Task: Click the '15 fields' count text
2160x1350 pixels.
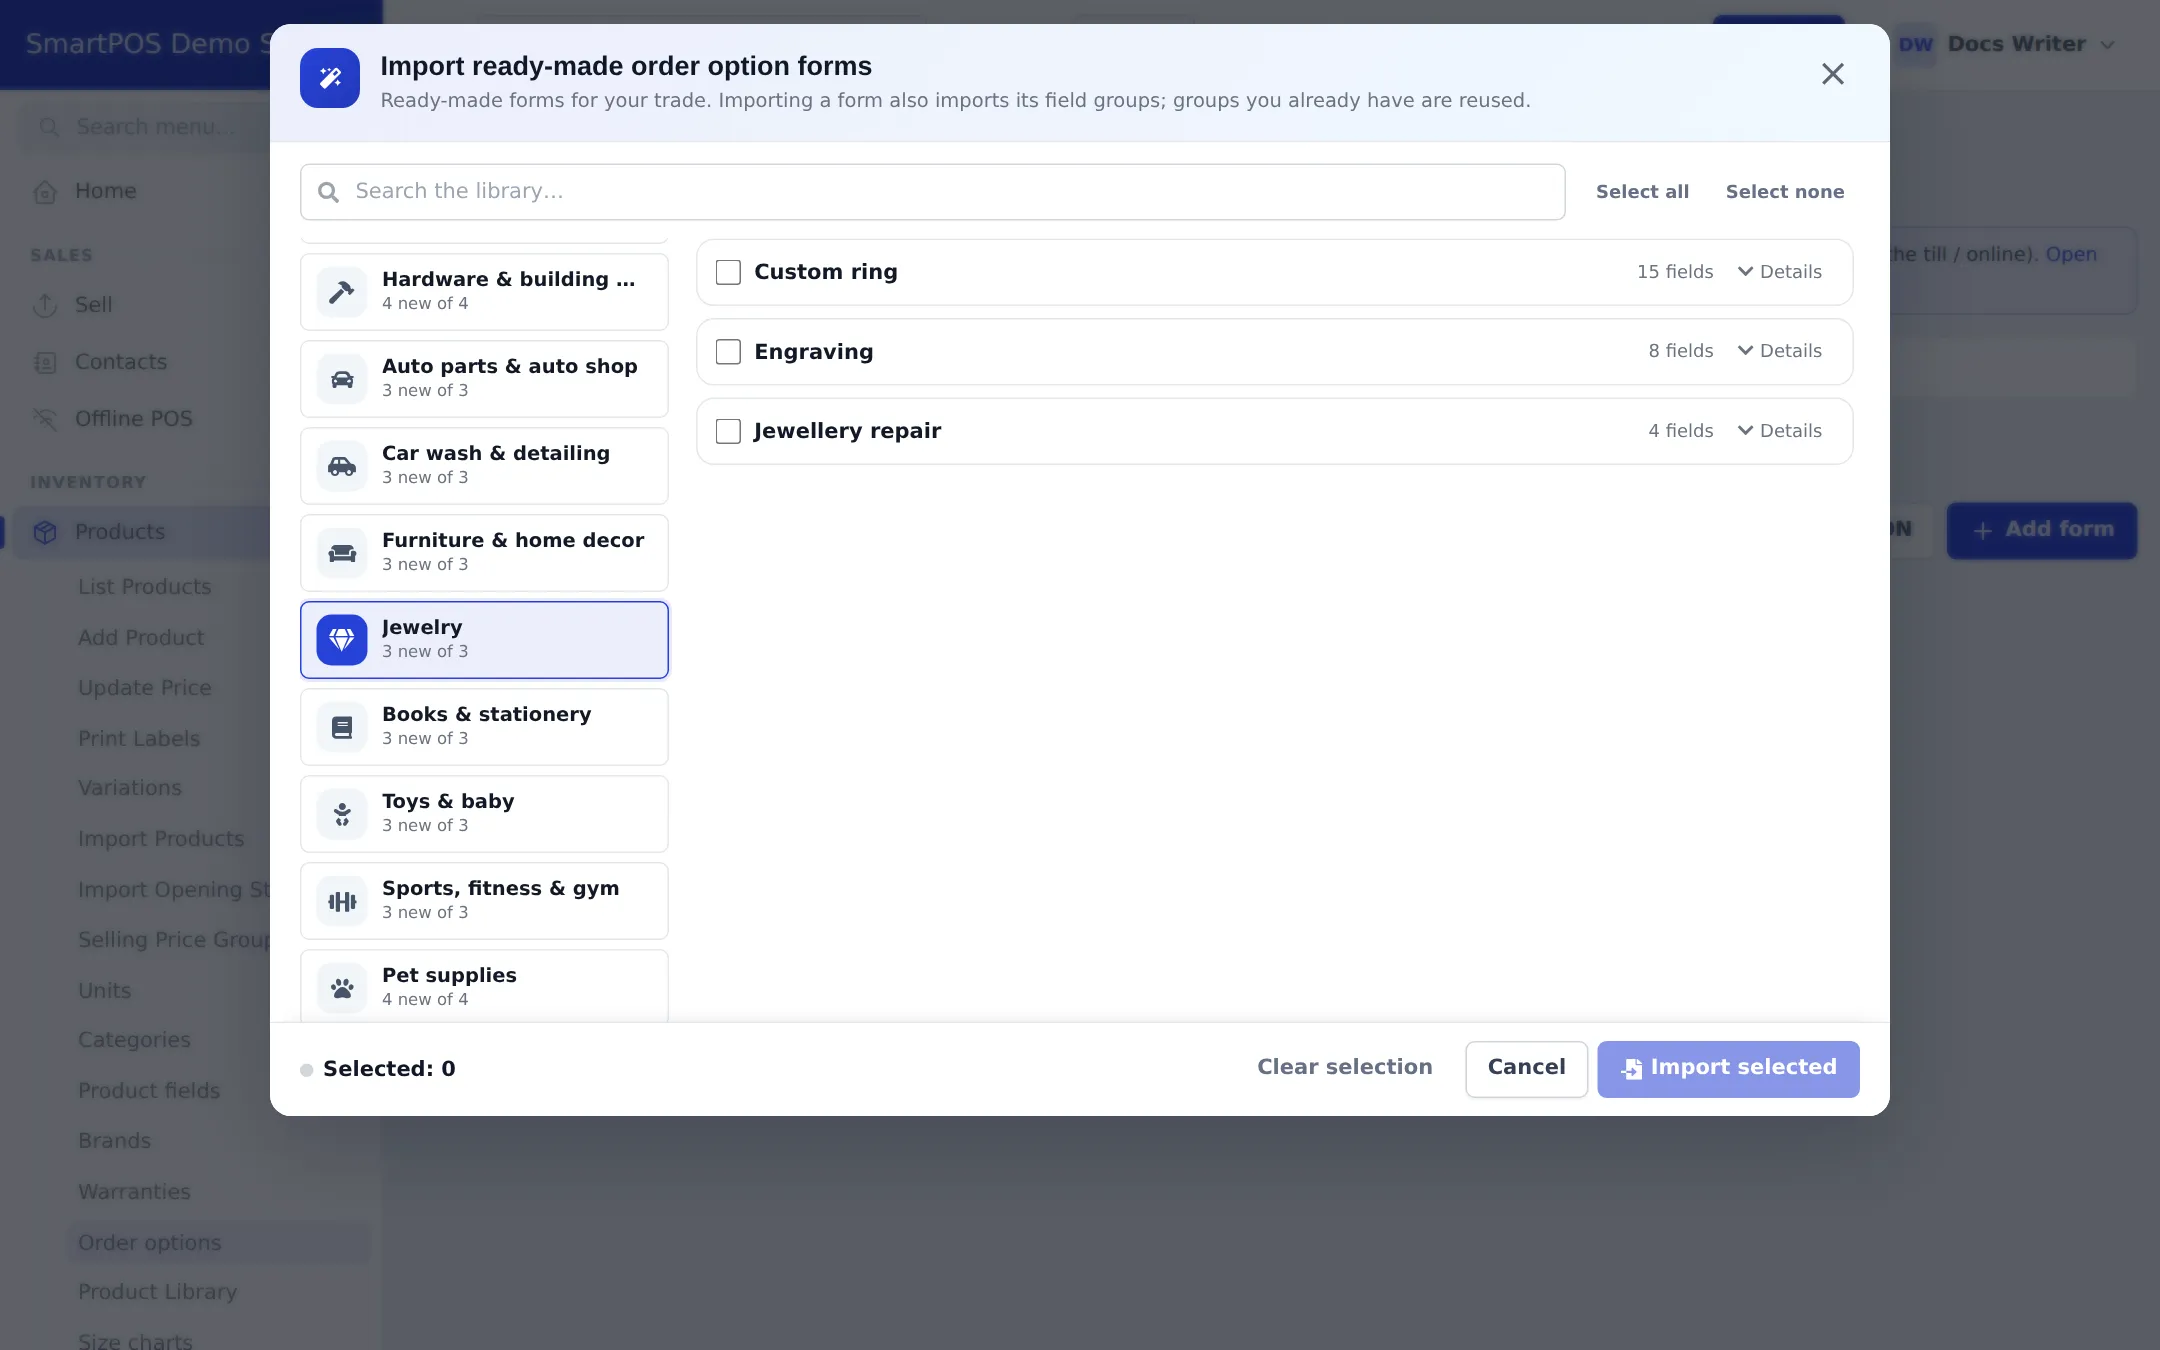Action: click(1675, 272)
